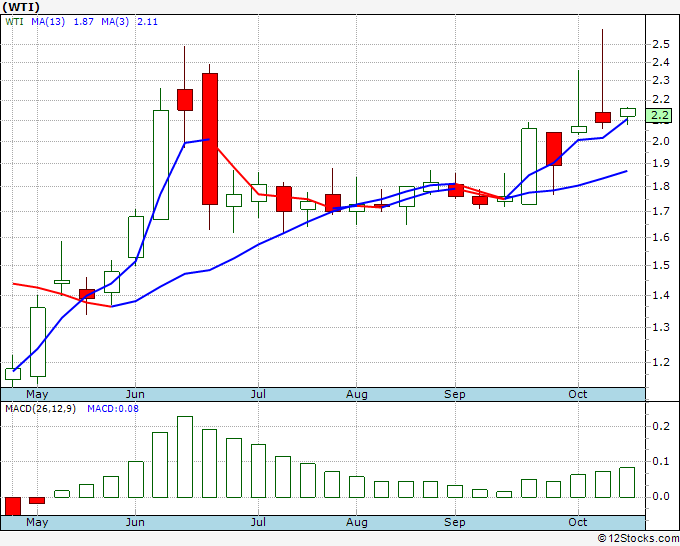This screenshot has height=546, width=680.
Task: Click the 1.7 price axis label
Action: [661, 212]
